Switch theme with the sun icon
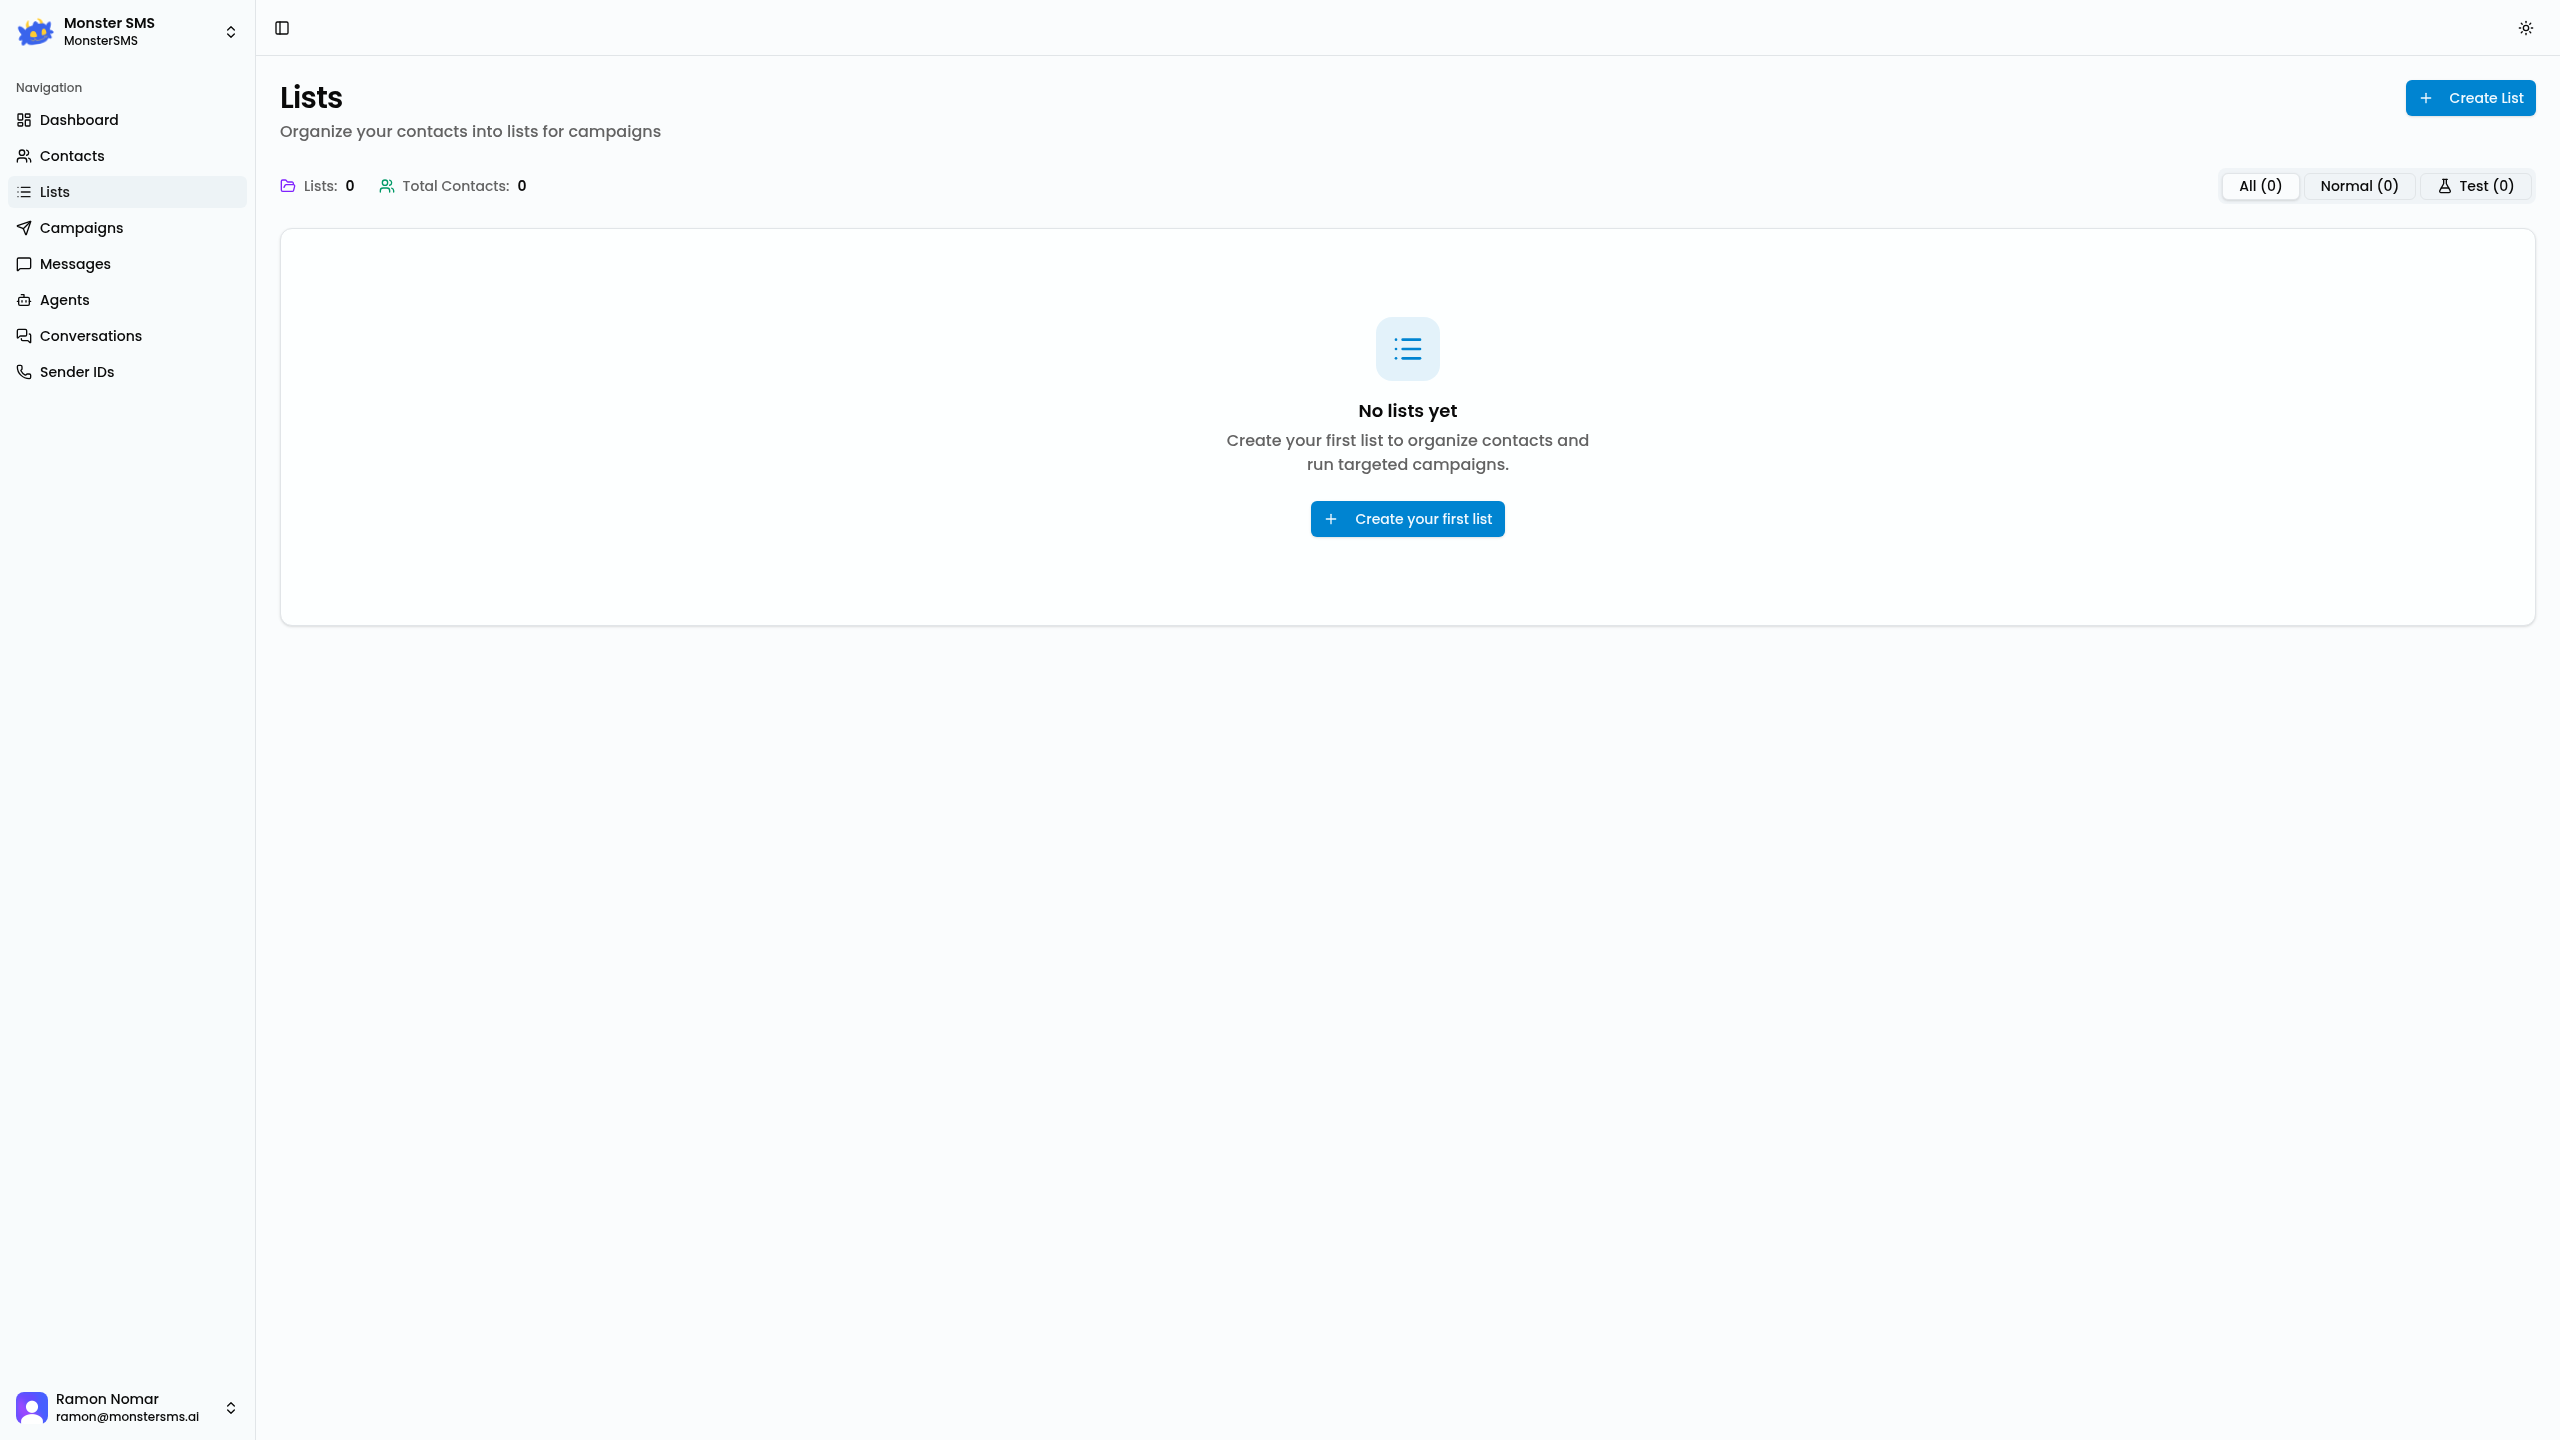The height and width of the screenshot is (1440, 2560). coord(2526,28)
